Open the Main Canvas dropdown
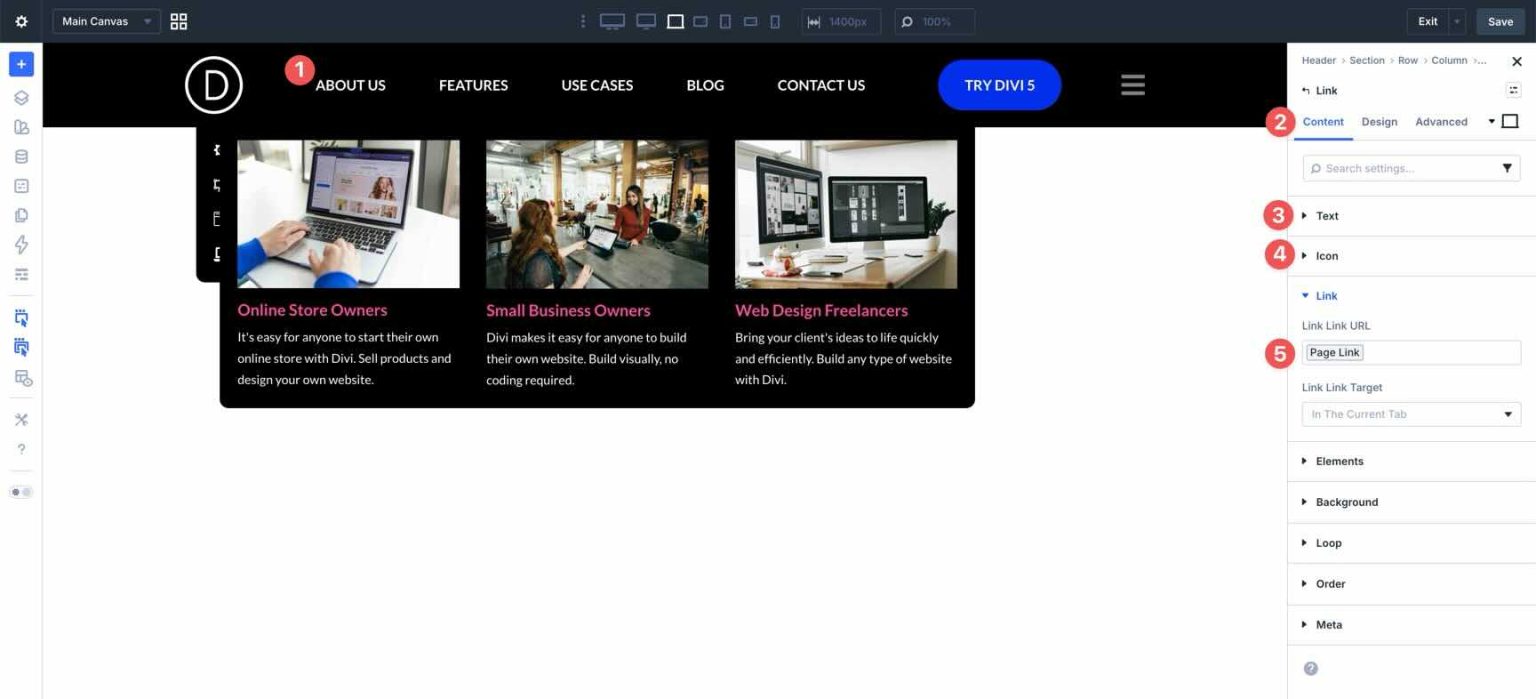Image resolution: width=1536 pixels, height=699 pixels. pos(106,21)
